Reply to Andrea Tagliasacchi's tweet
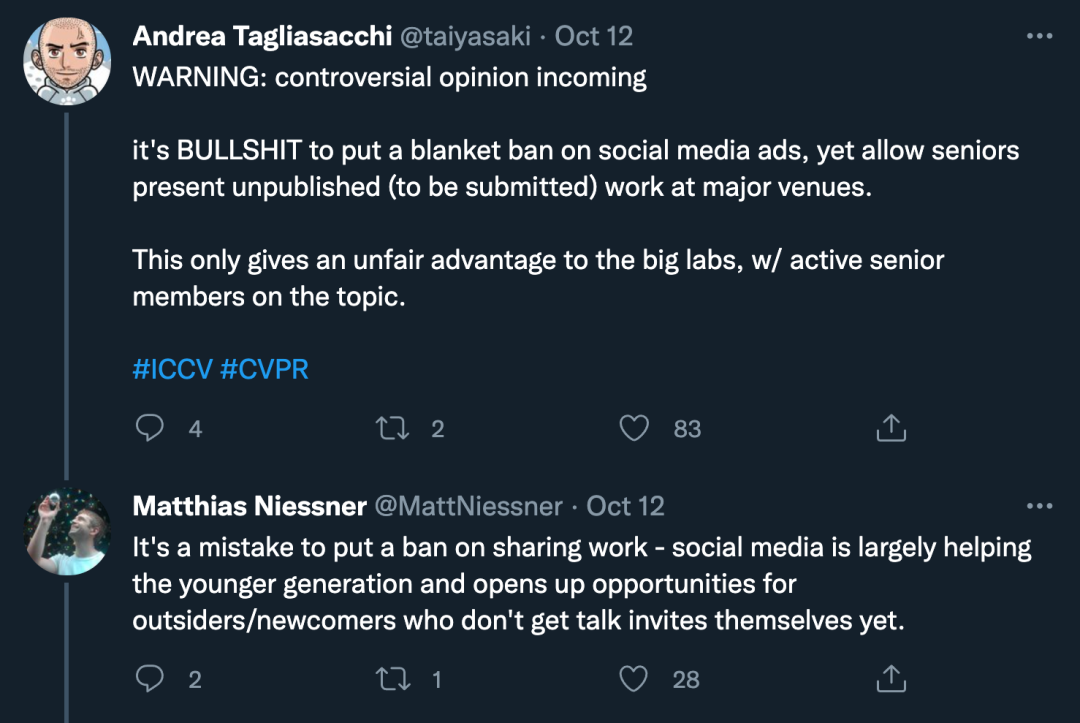The width and height of the screenshot is (1080, 723). 150,429
